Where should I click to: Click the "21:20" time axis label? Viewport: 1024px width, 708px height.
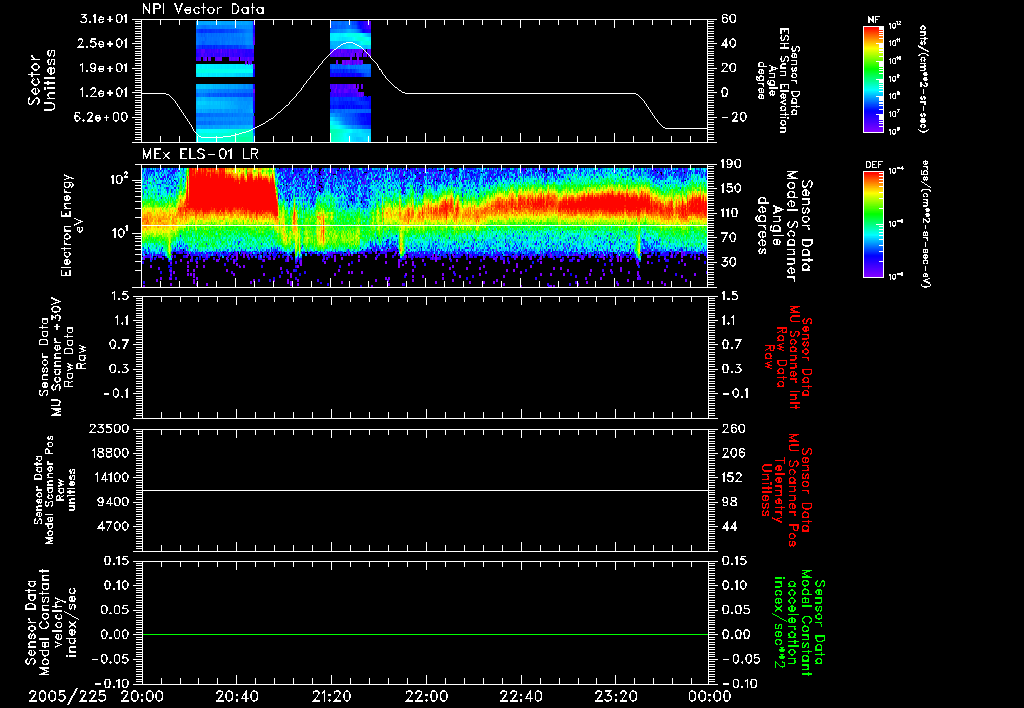coord(331,697)
